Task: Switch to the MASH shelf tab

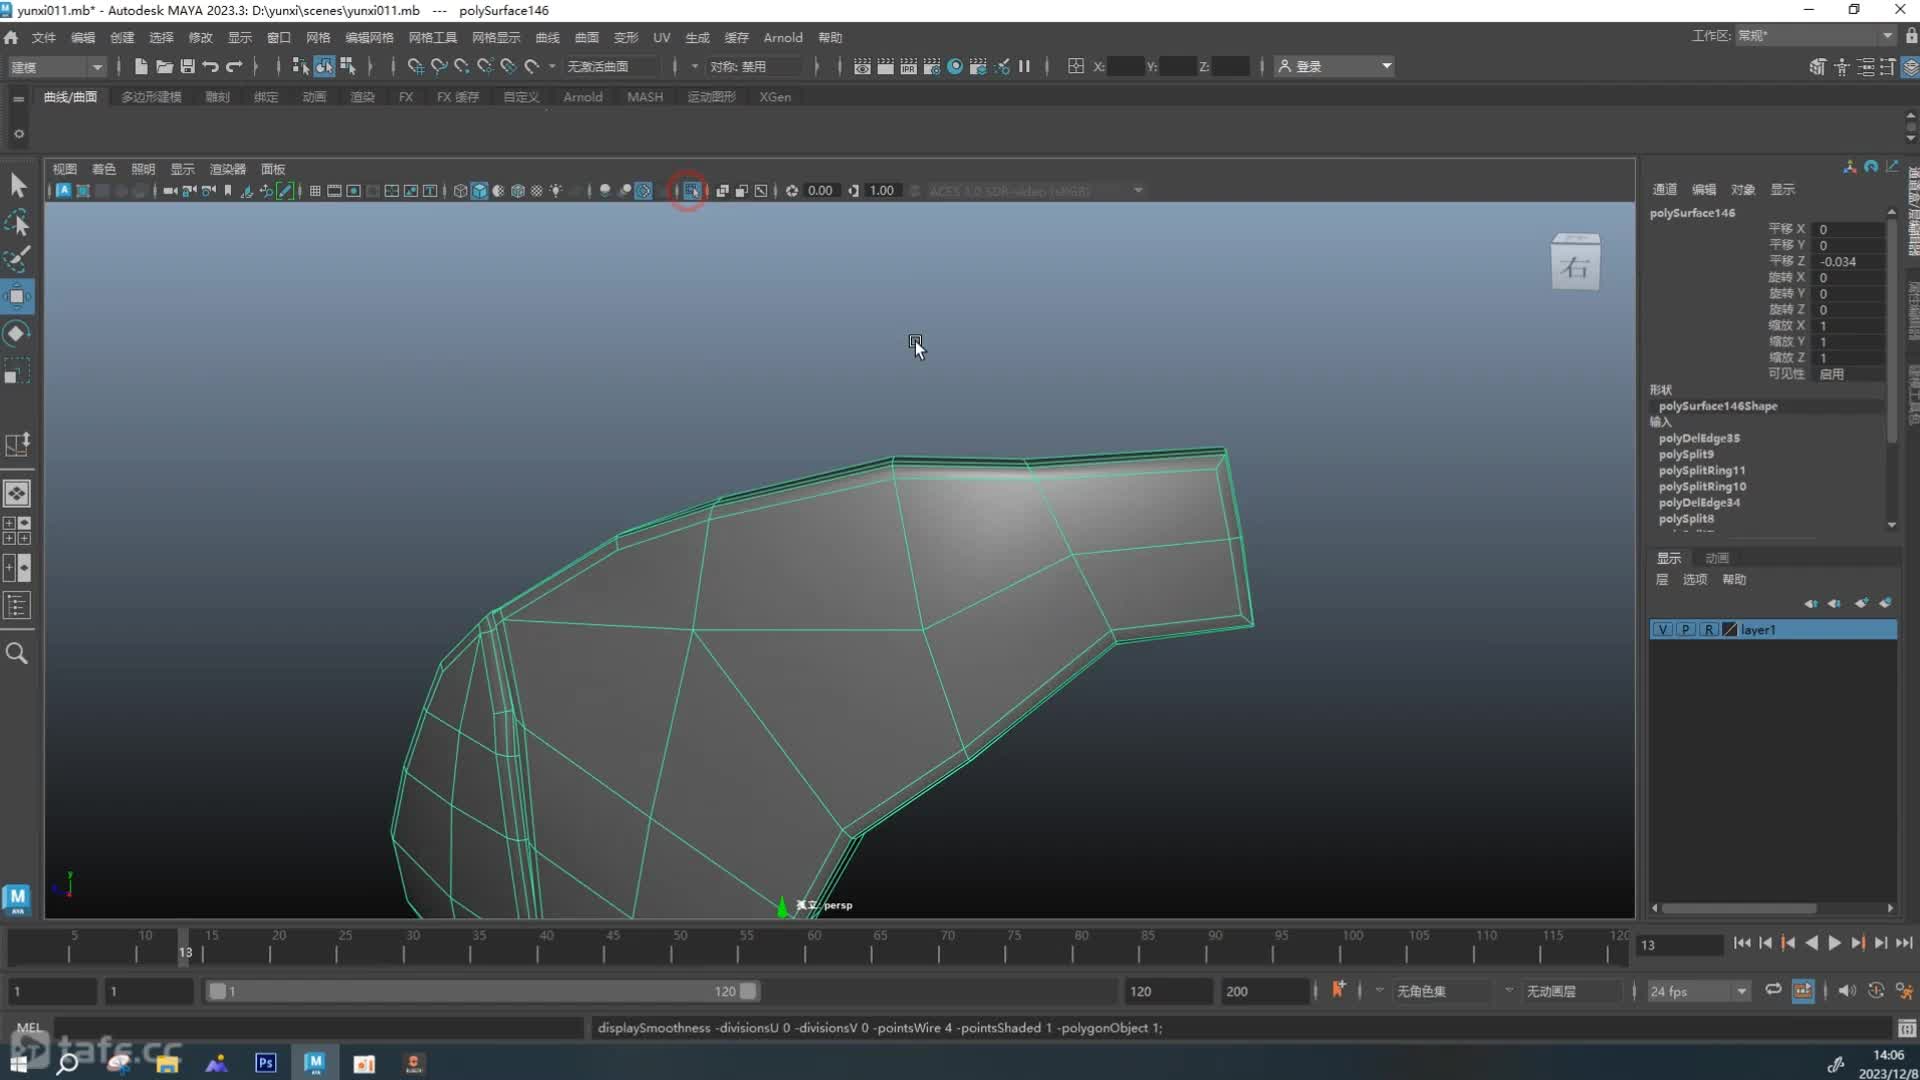Action: tap(645, 97)
